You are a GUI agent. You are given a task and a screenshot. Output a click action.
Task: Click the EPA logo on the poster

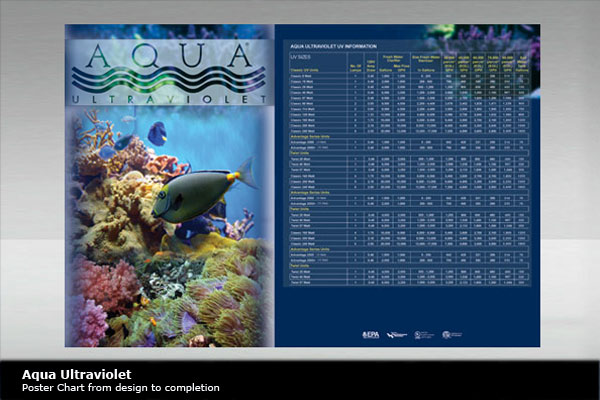pyautogui.click(x=371, y=334)
